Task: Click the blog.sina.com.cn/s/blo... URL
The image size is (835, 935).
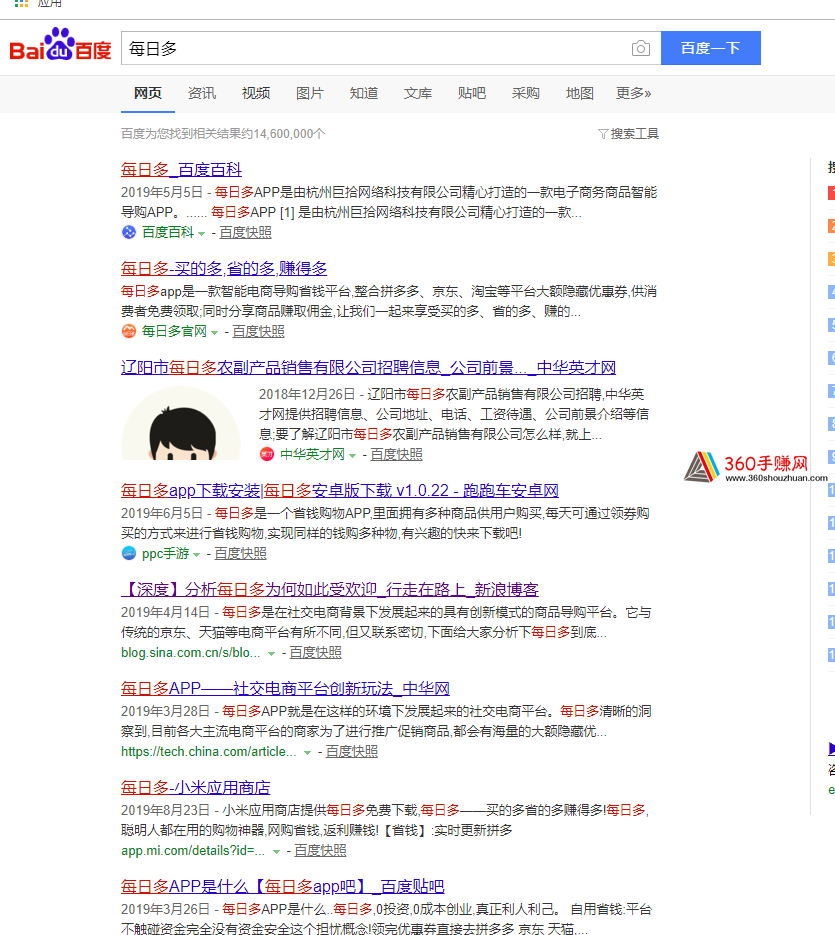Action: pos(191,653)
